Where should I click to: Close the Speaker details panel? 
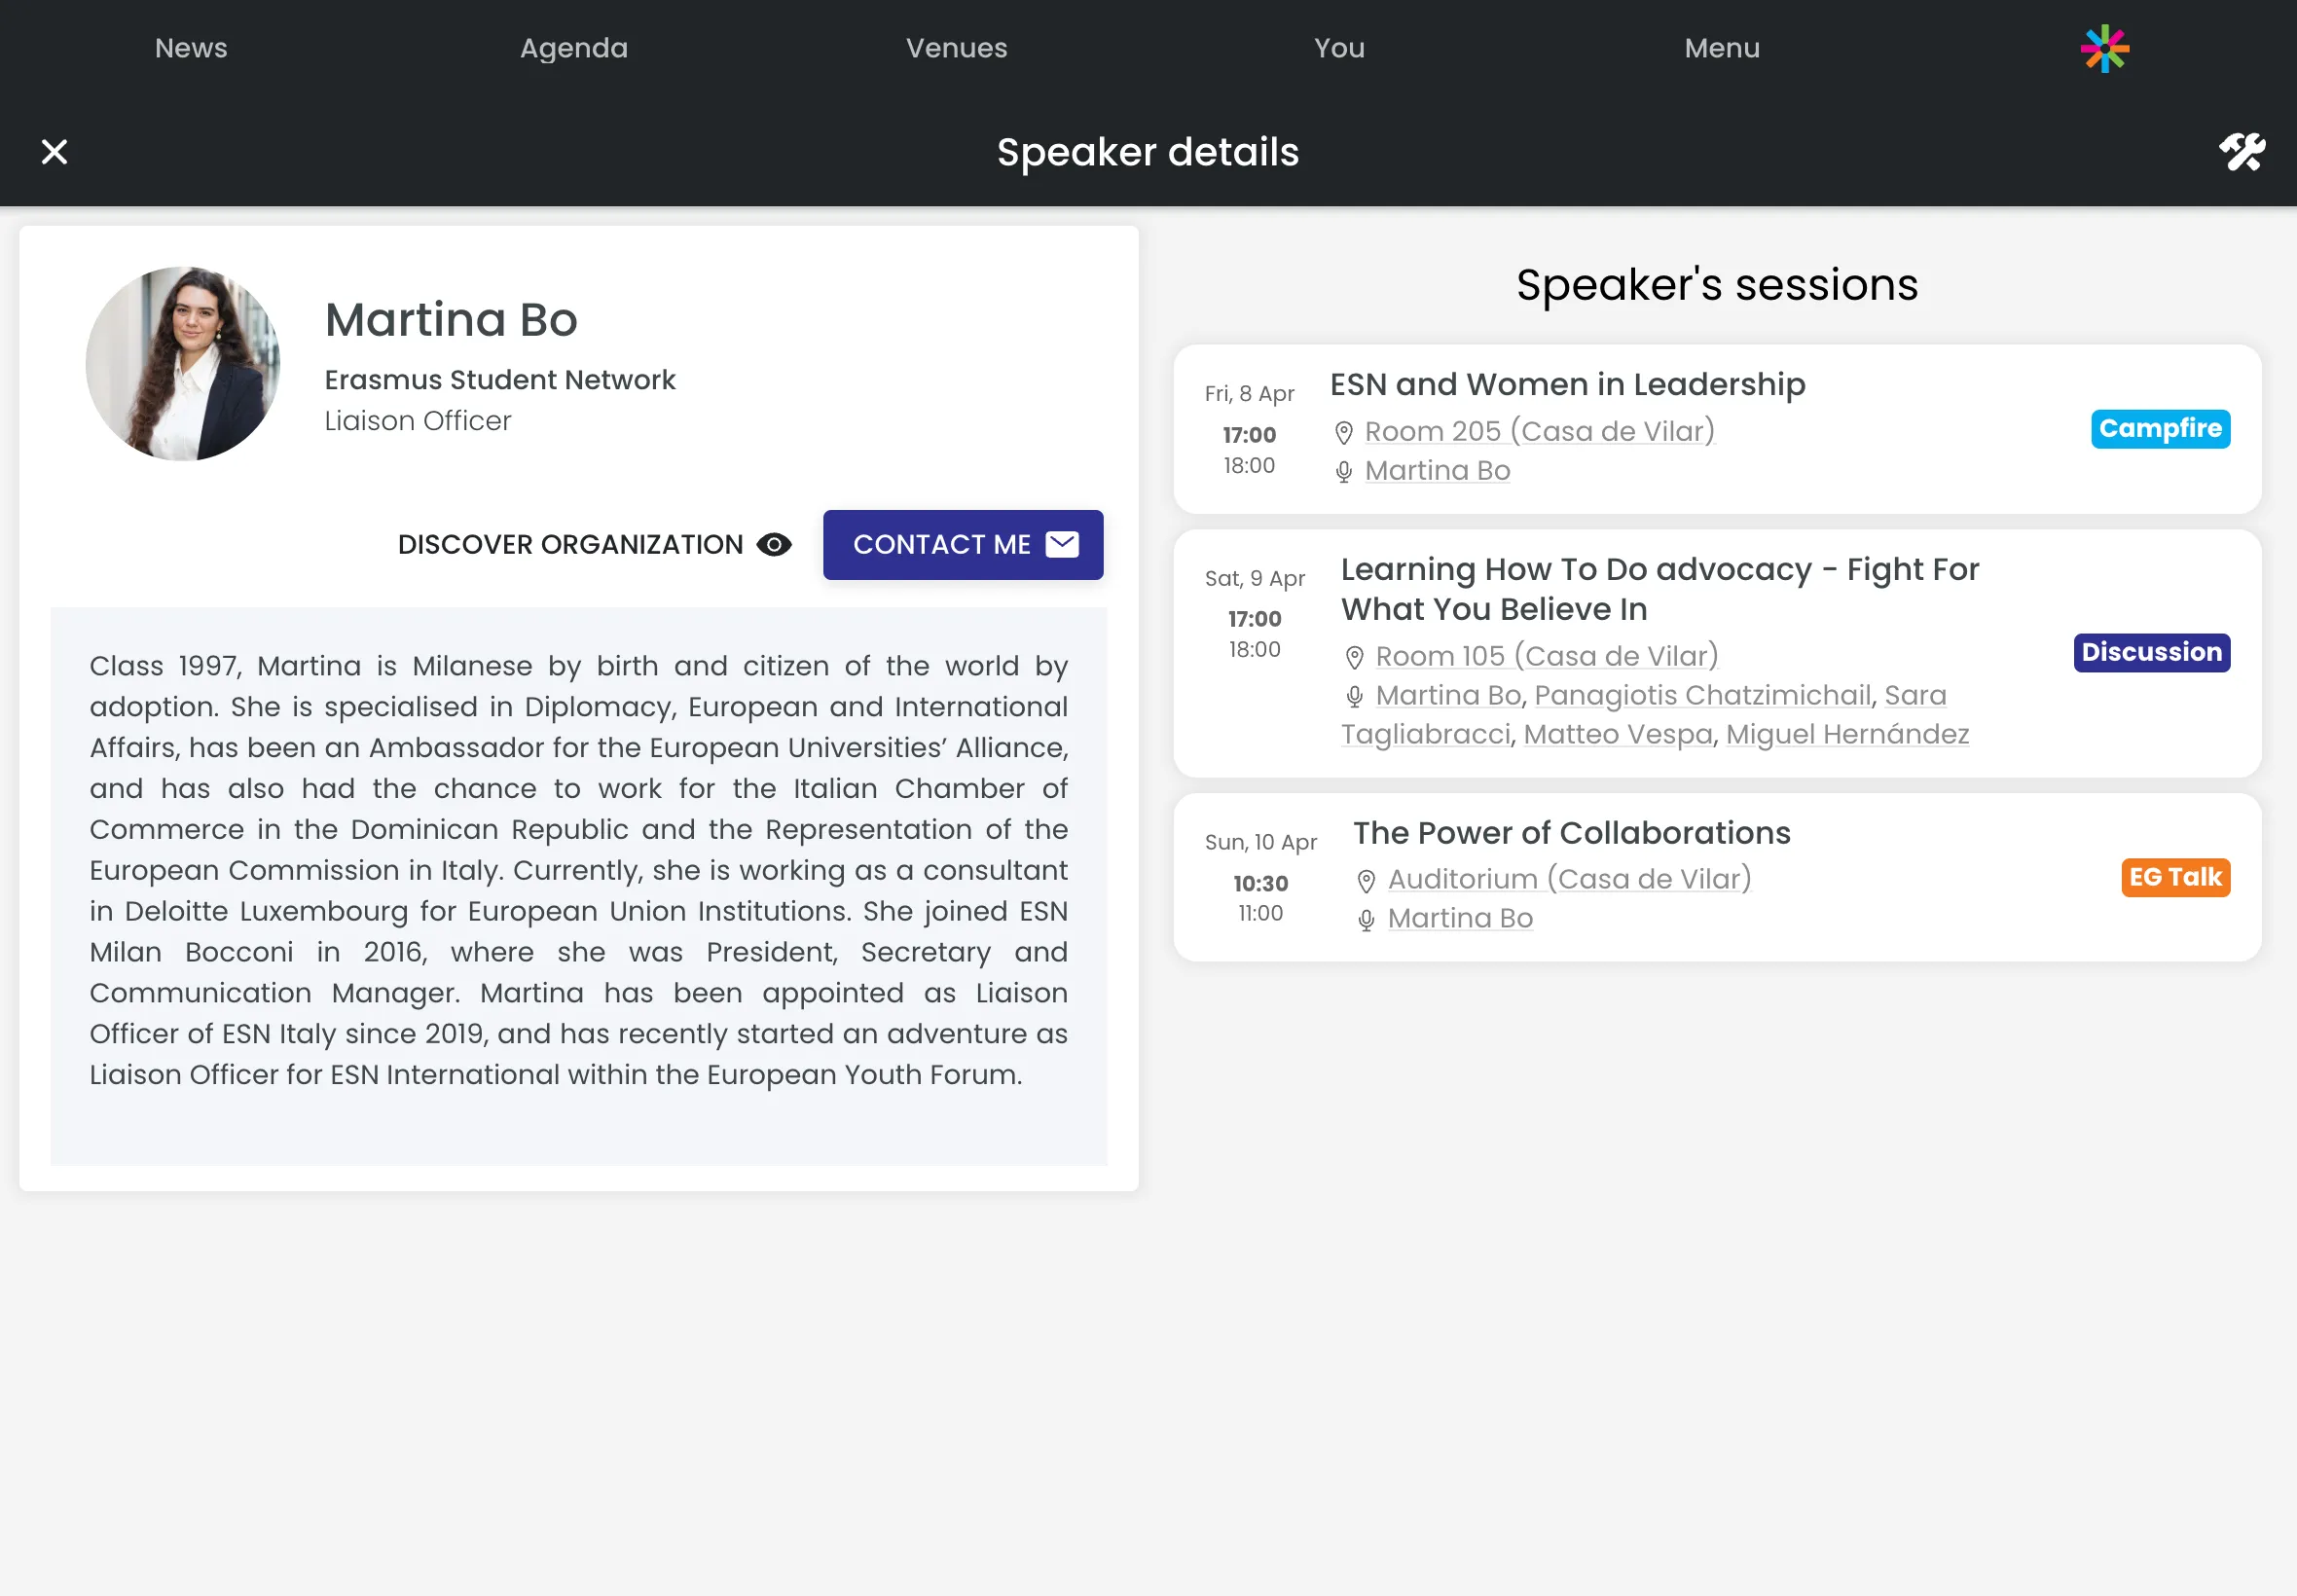pos(54,152)
